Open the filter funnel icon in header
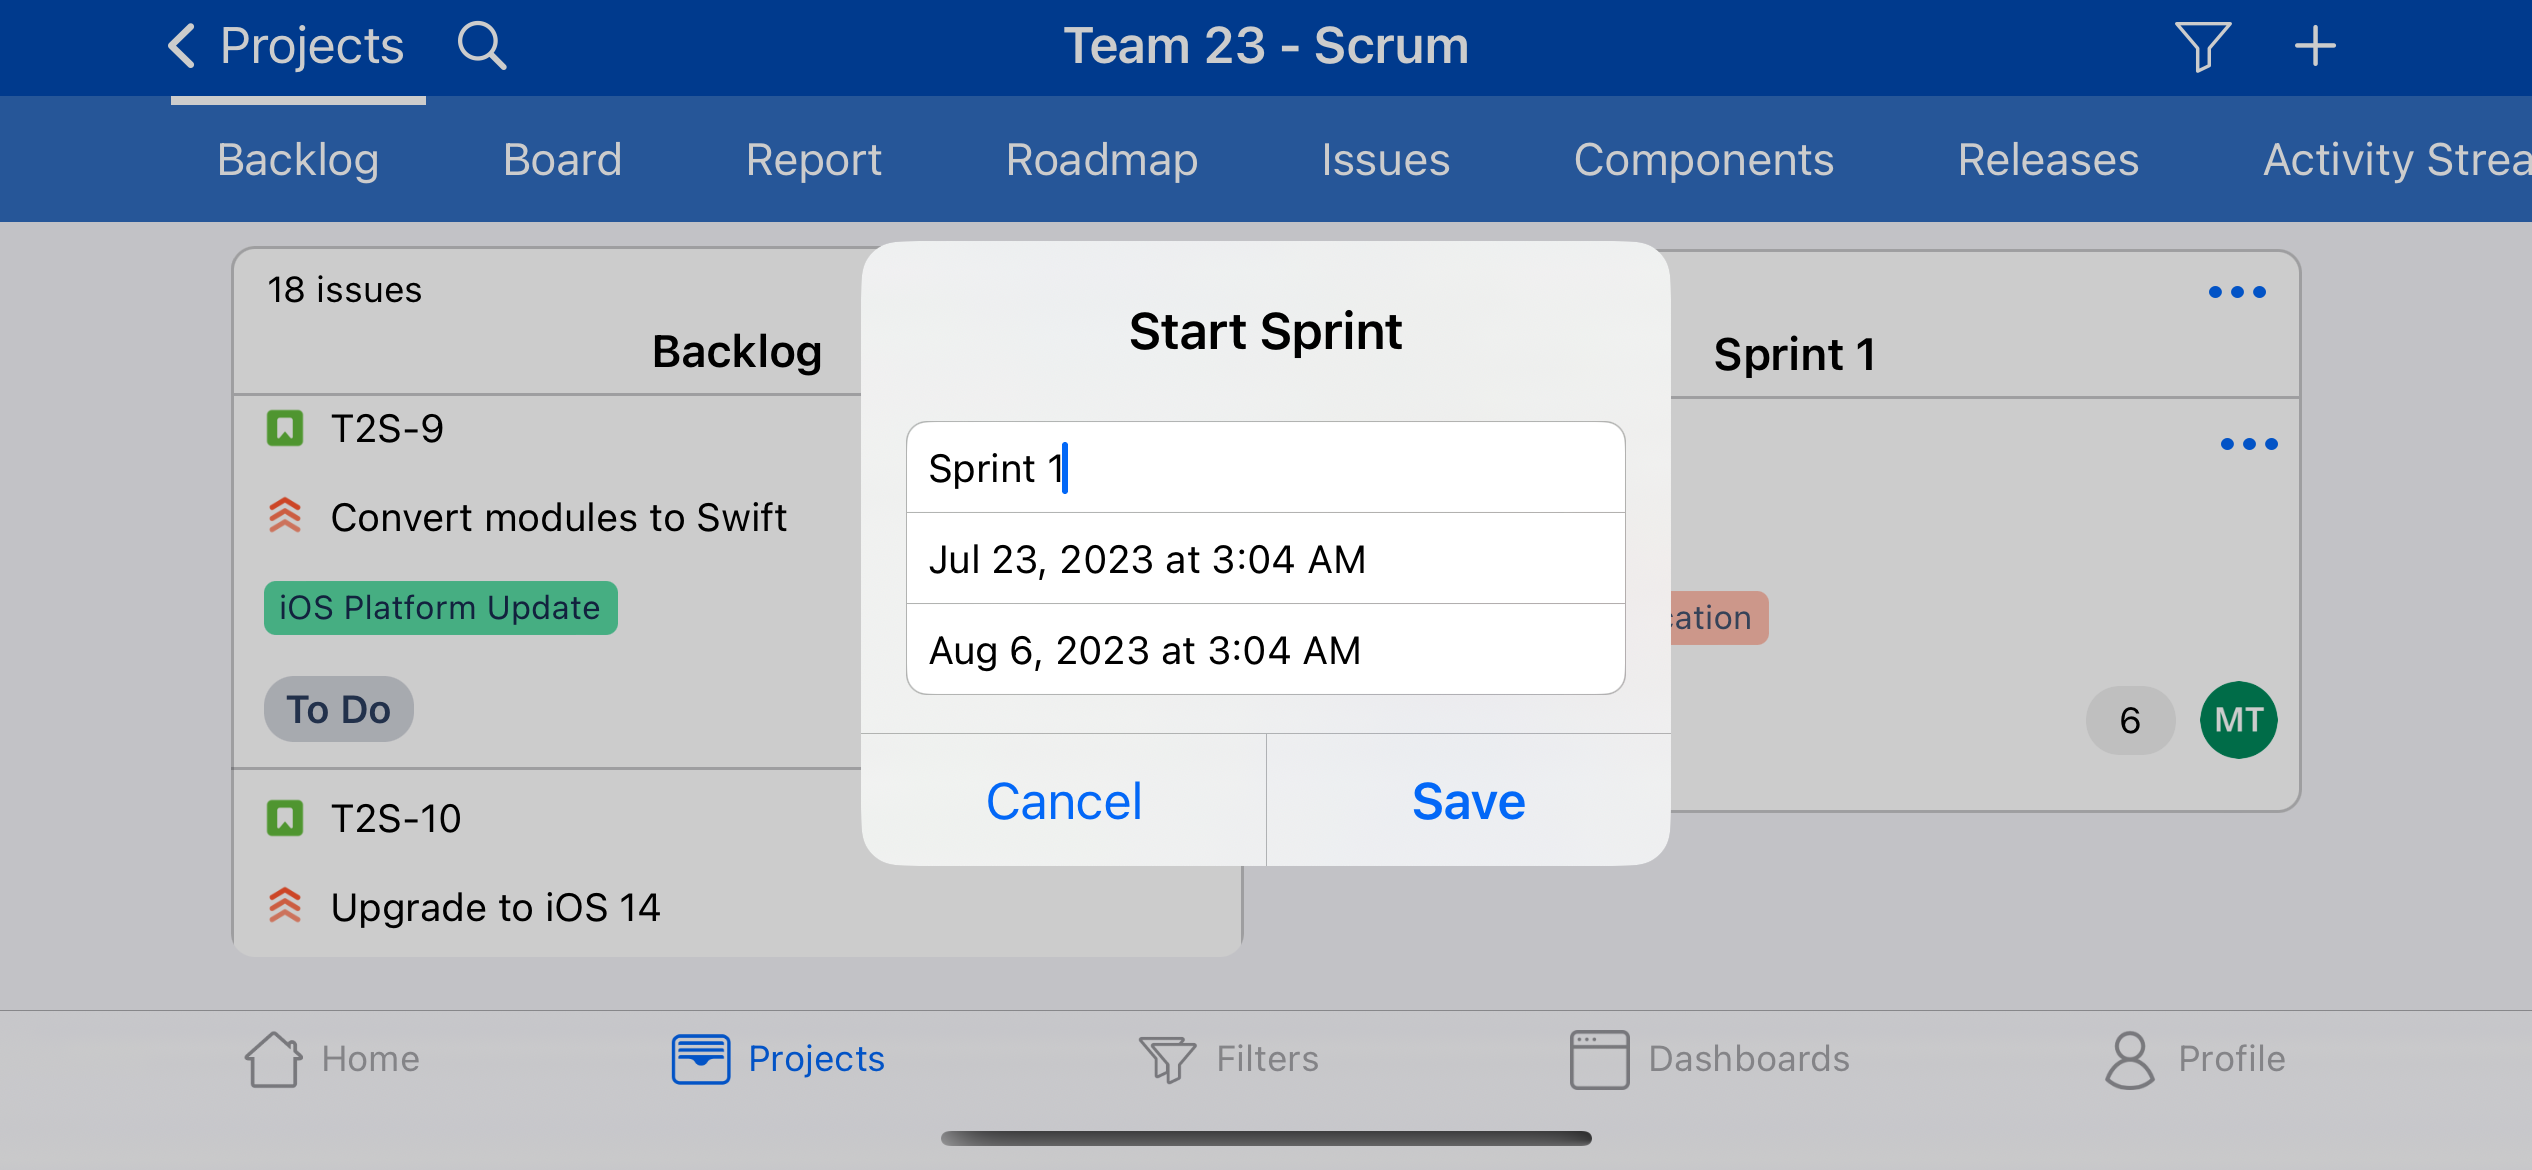Image resolution: width=2532 pixels, height=1170 pixels. coord(2202,46)
